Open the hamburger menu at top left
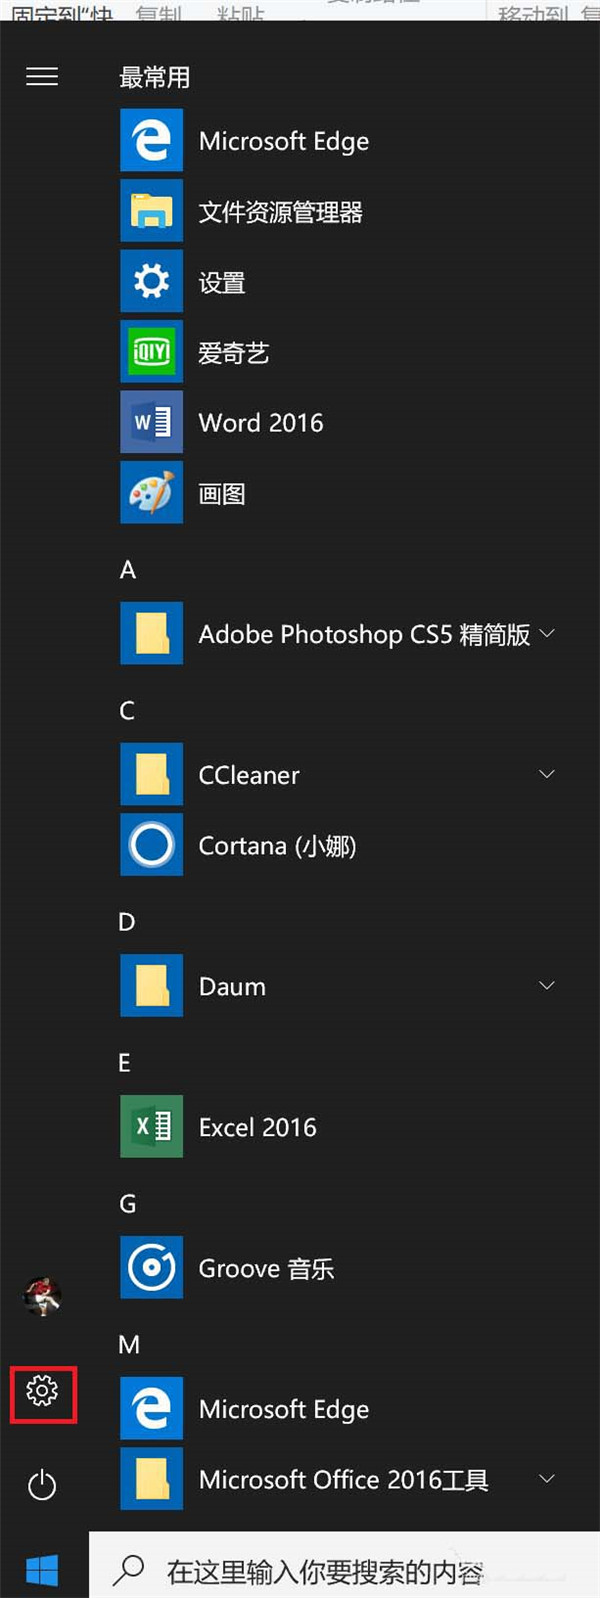This screenshot has height=1598, width=600. click(42, 77)
